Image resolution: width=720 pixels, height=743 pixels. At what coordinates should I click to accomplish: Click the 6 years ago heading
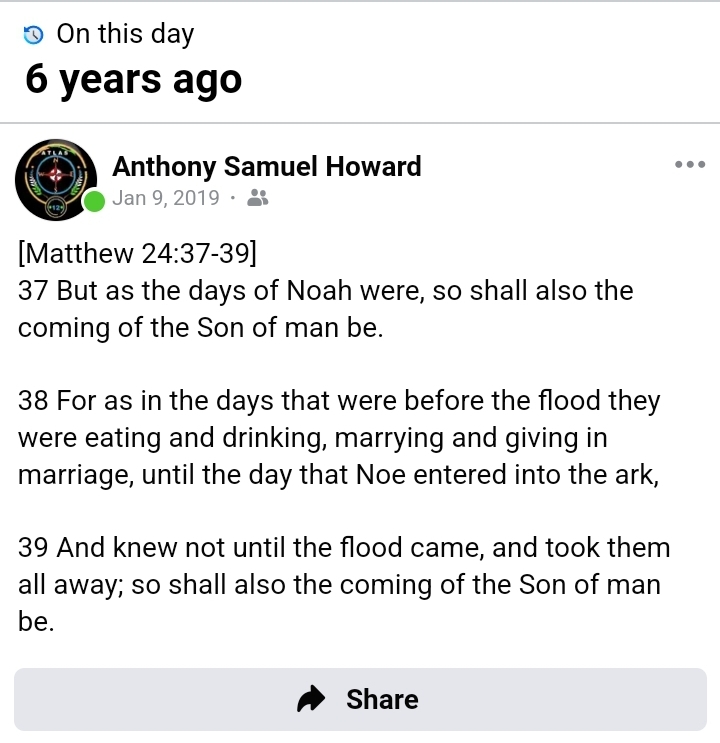pyautogui.click(x=134, y=79)
